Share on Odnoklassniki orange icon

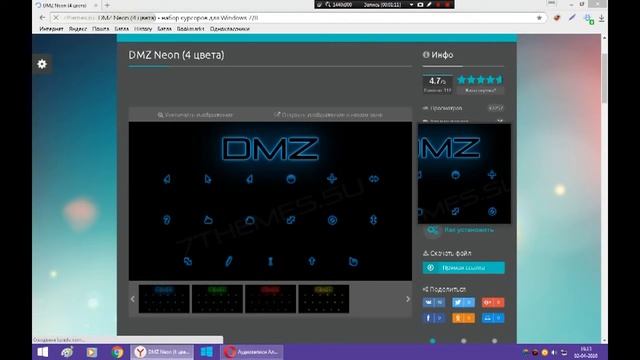click(x=463, y=318)
